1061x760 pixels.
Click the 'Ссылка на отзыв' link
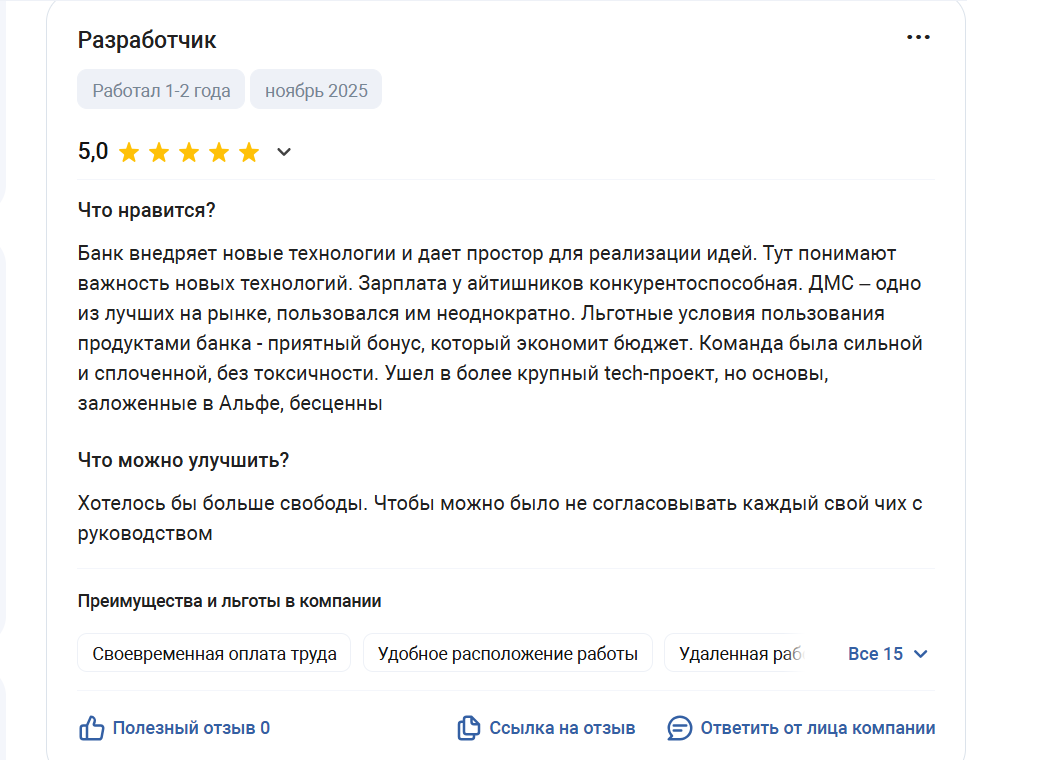click(562, 728)
